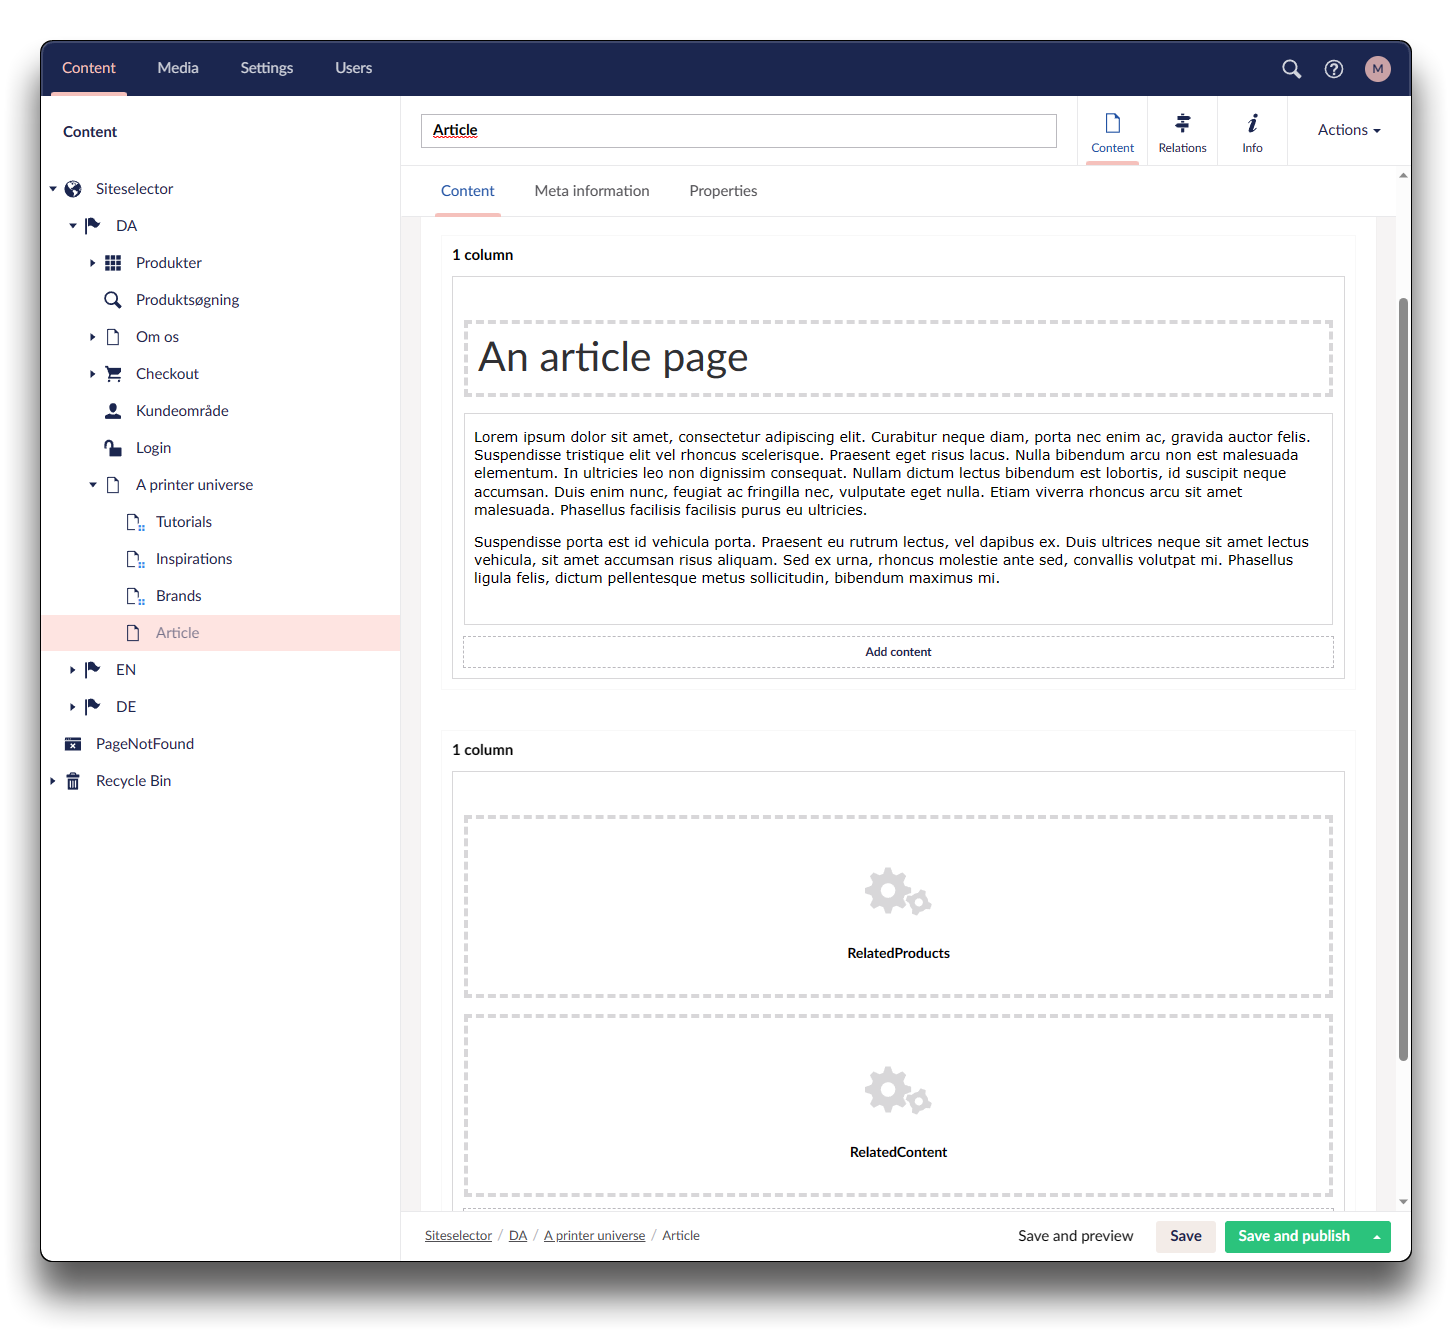This screenshot has width=1452, height=1334.
Task: Open the help question mark icon
Action: 1333,69
